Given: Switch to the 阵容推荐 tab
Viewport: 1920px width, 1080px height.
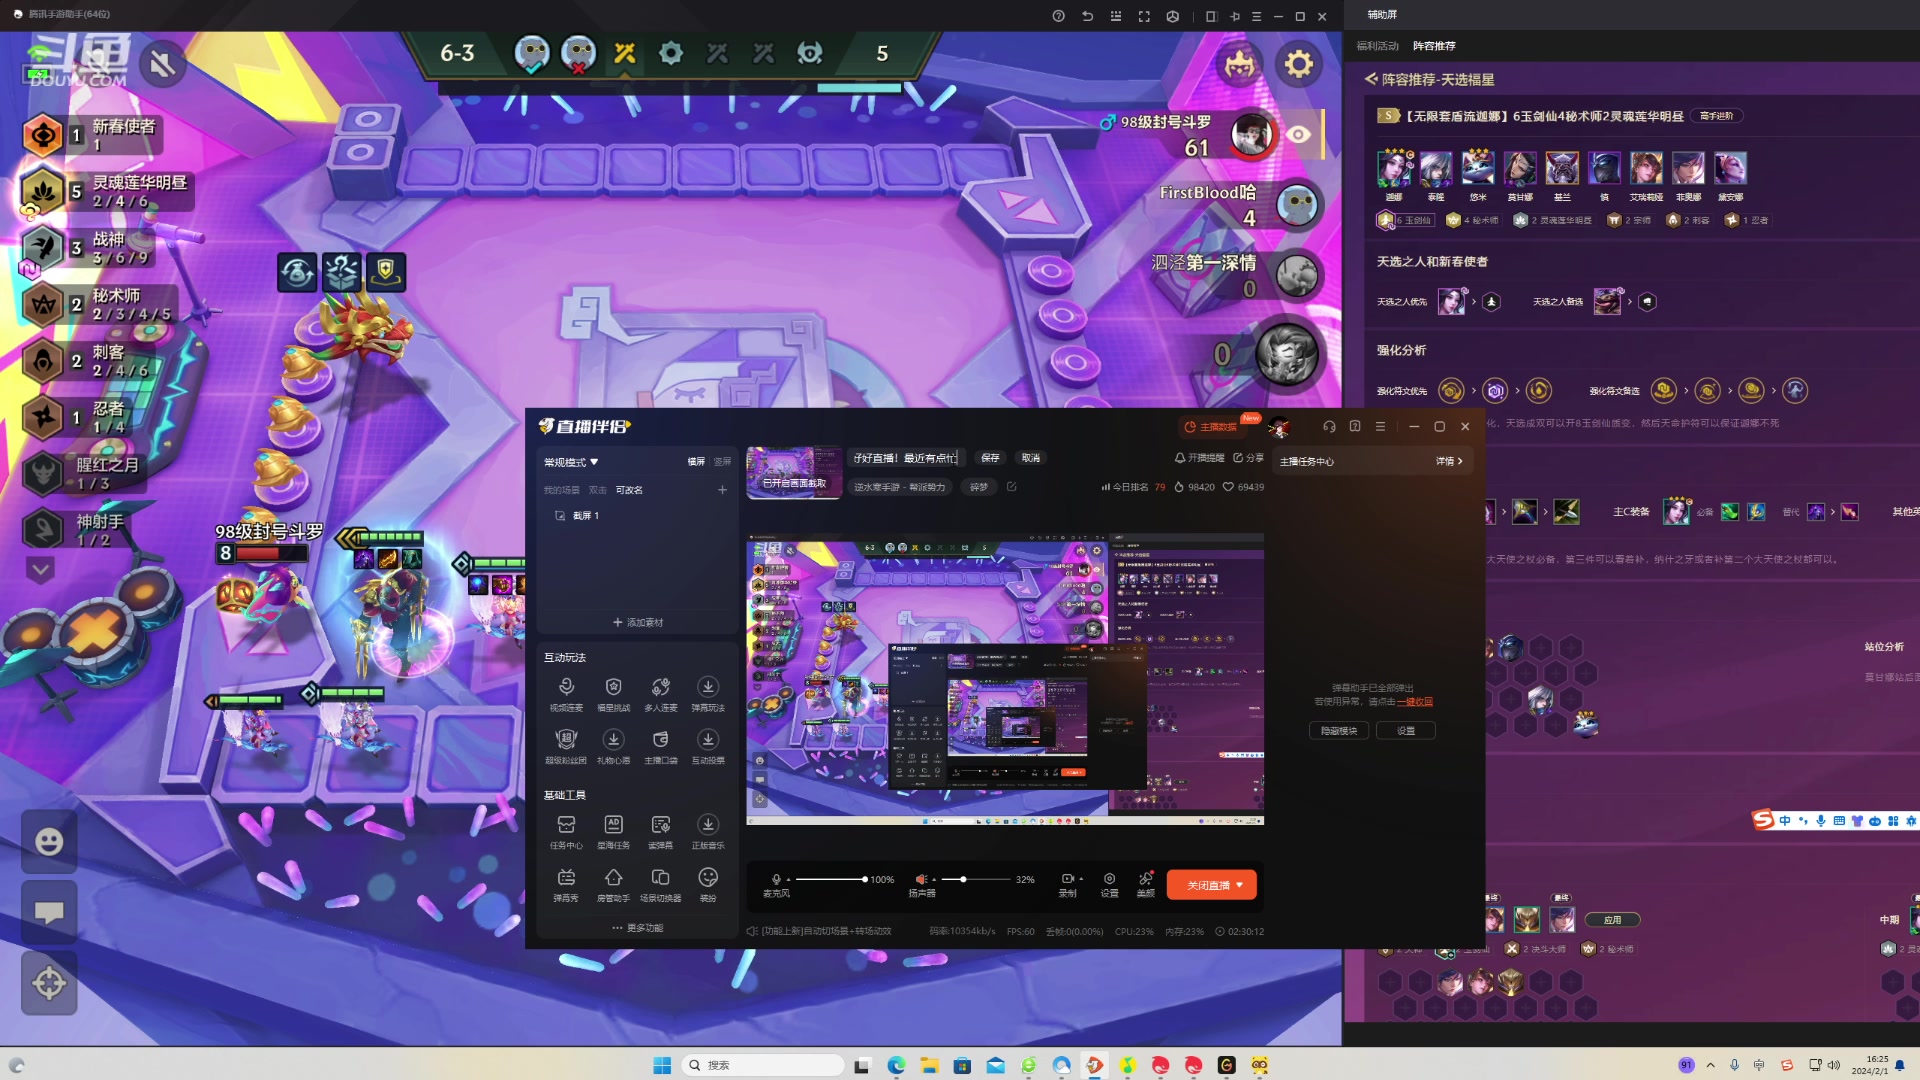Looking at the screenshot, I should 1434,46.
